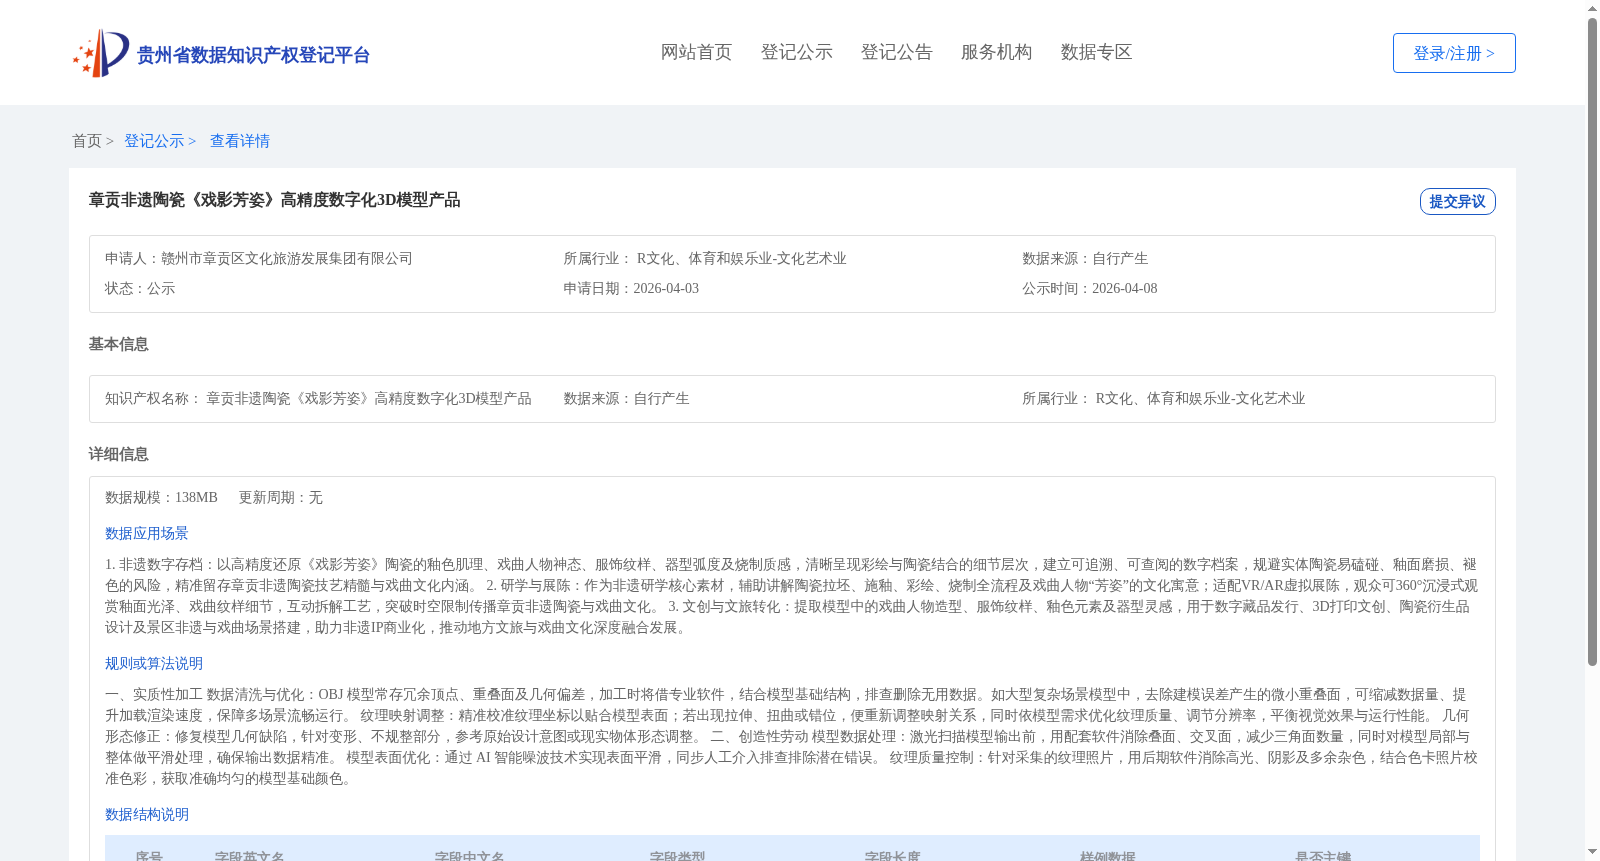Open the 数据专区 nav menu item
Image resolution: width=1600 pixels, height=861 pixels.
coord(1096,52)
